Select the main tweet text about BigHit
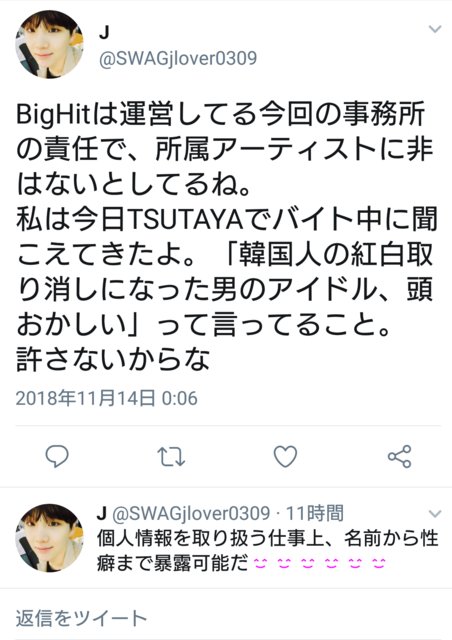 pos(226,236)
